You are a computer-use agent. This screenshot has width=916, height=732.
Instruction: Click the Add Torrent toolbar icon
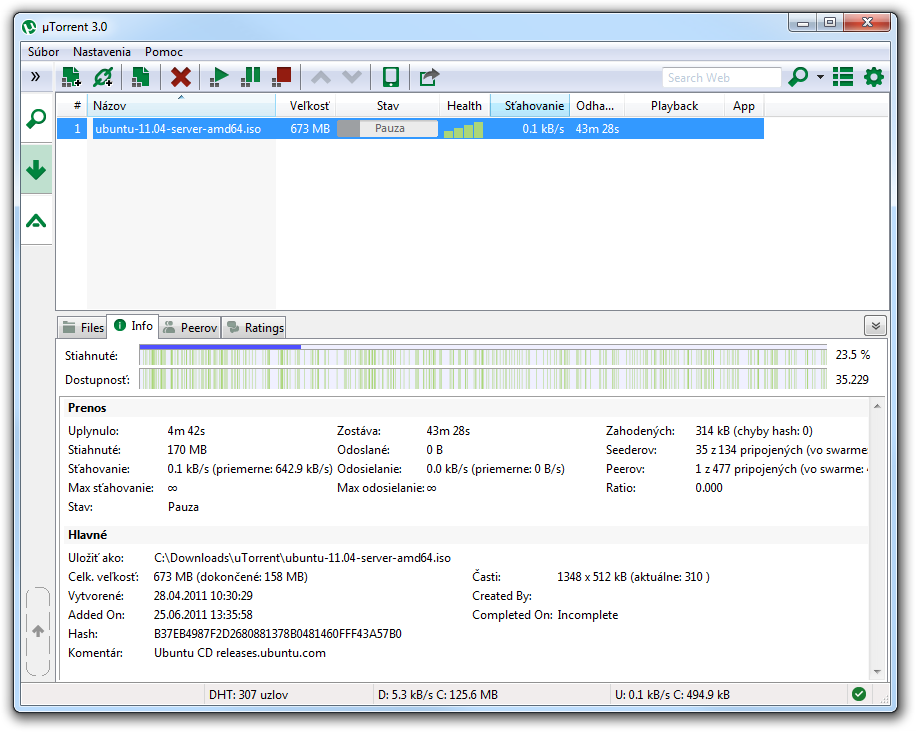[71, 77]
